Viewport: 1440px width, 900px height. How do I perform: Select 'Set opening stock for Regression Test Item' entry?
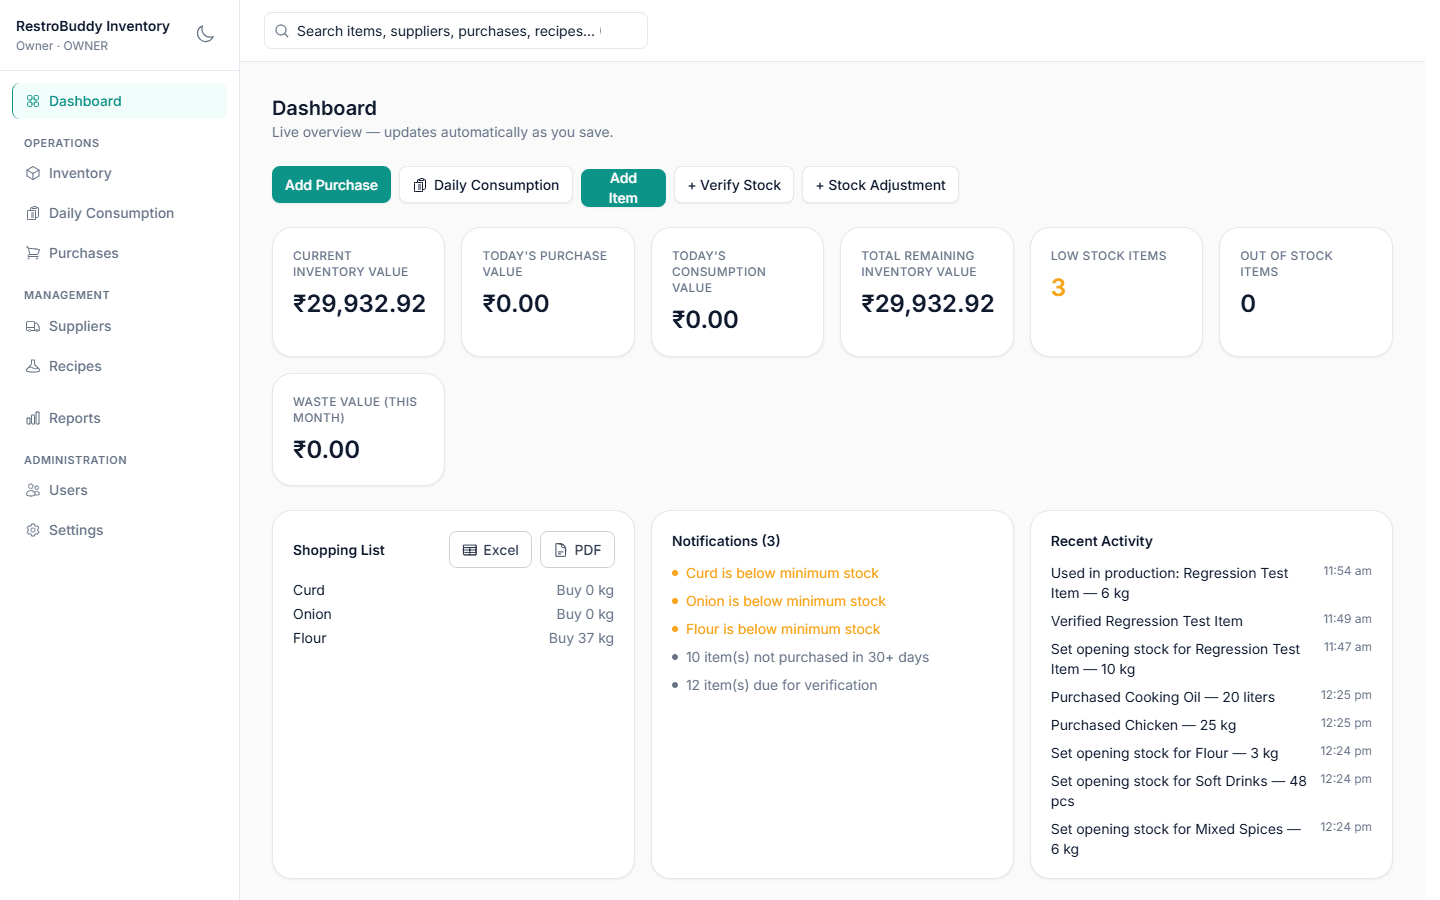1211,659
